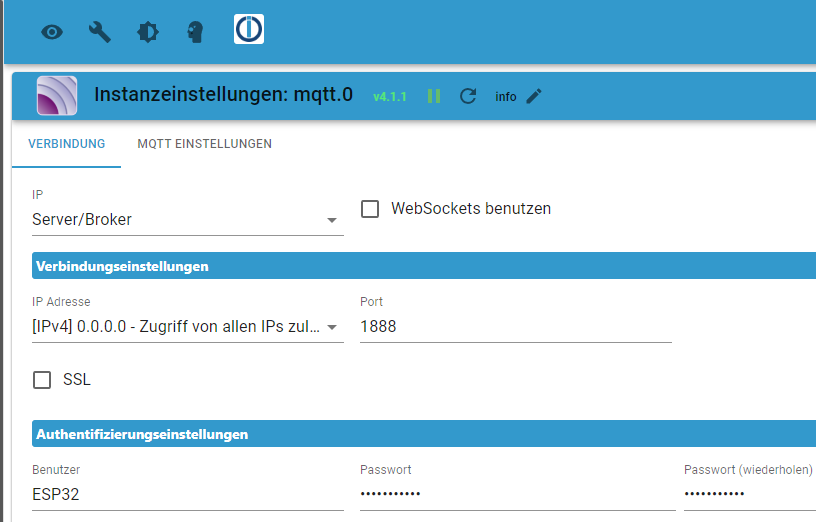This screenshot has height=522, width=816.
Task: Expand the IP Adresse dropdown
Action: coord(187,326)
